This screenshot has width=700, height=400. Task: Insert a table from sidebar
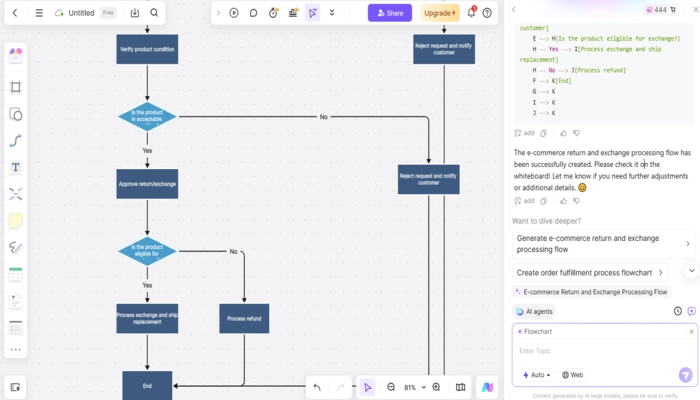tap(16, 274)
